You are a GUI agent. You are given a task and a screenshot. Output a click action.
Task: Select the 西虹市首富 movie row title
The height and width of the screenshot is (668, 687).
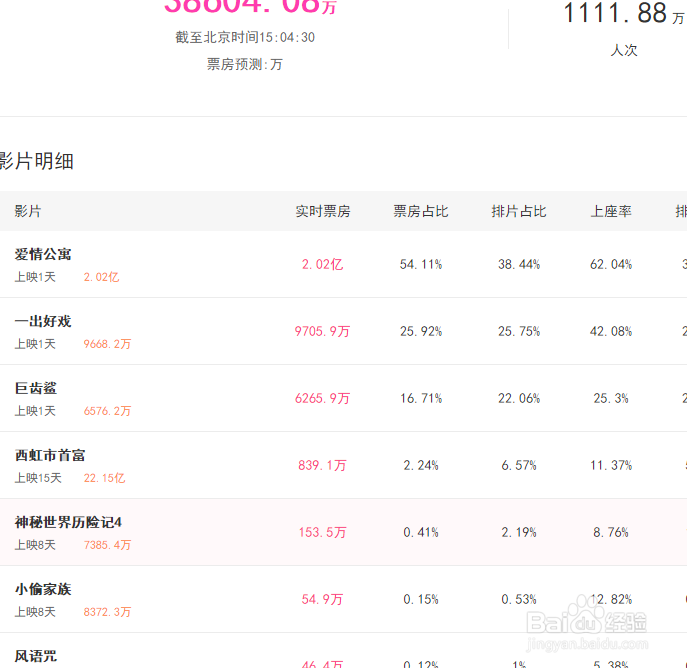(x=50, y=456)
